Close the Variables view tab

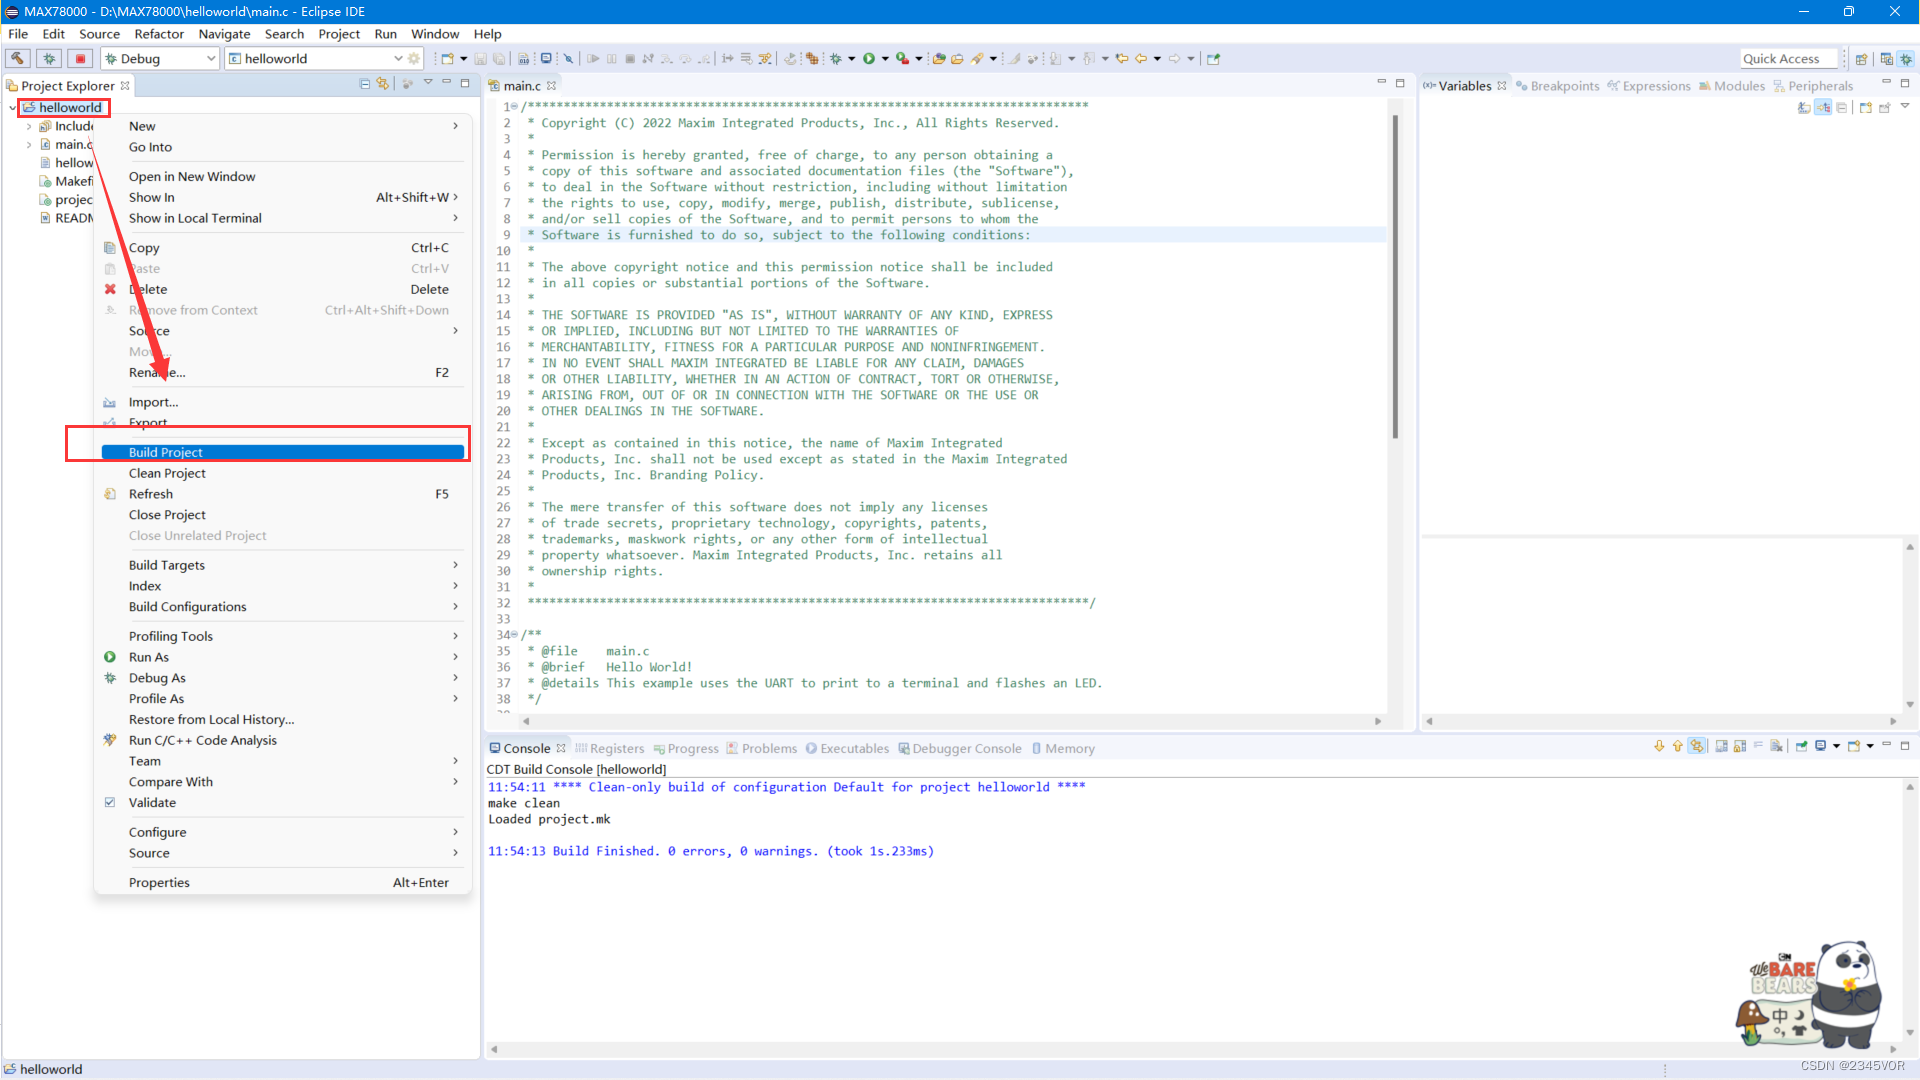(x=1502, y=86)
